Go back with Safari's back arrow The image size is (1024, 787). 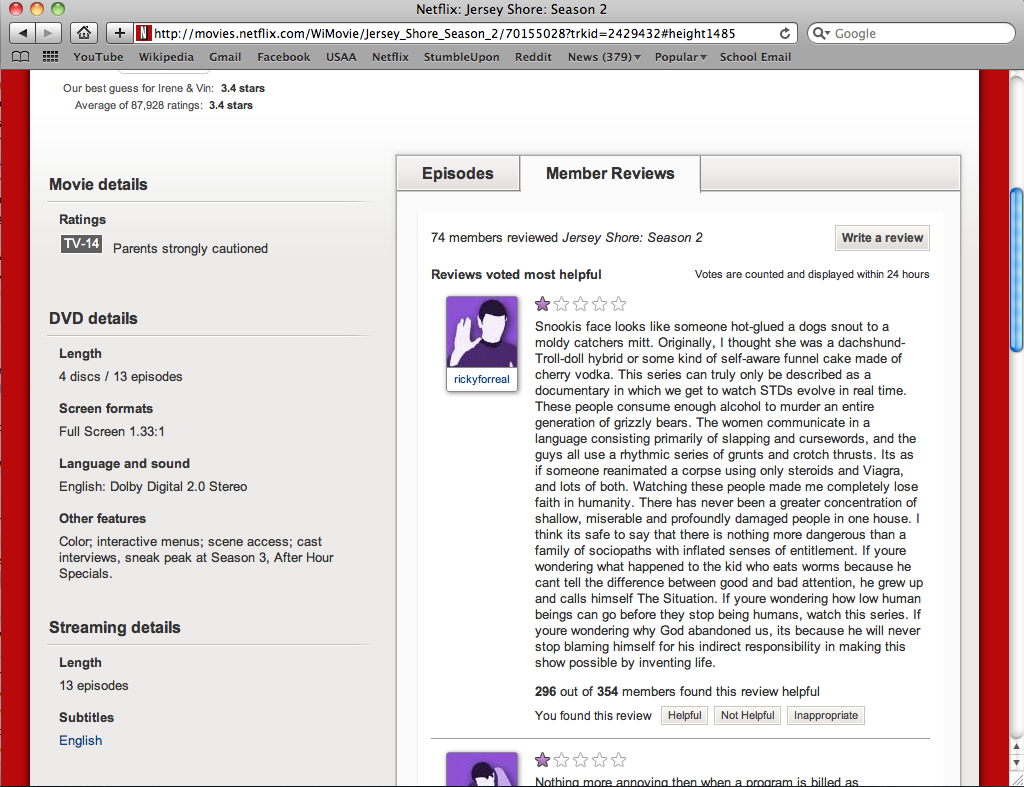[x=23, y=33]
